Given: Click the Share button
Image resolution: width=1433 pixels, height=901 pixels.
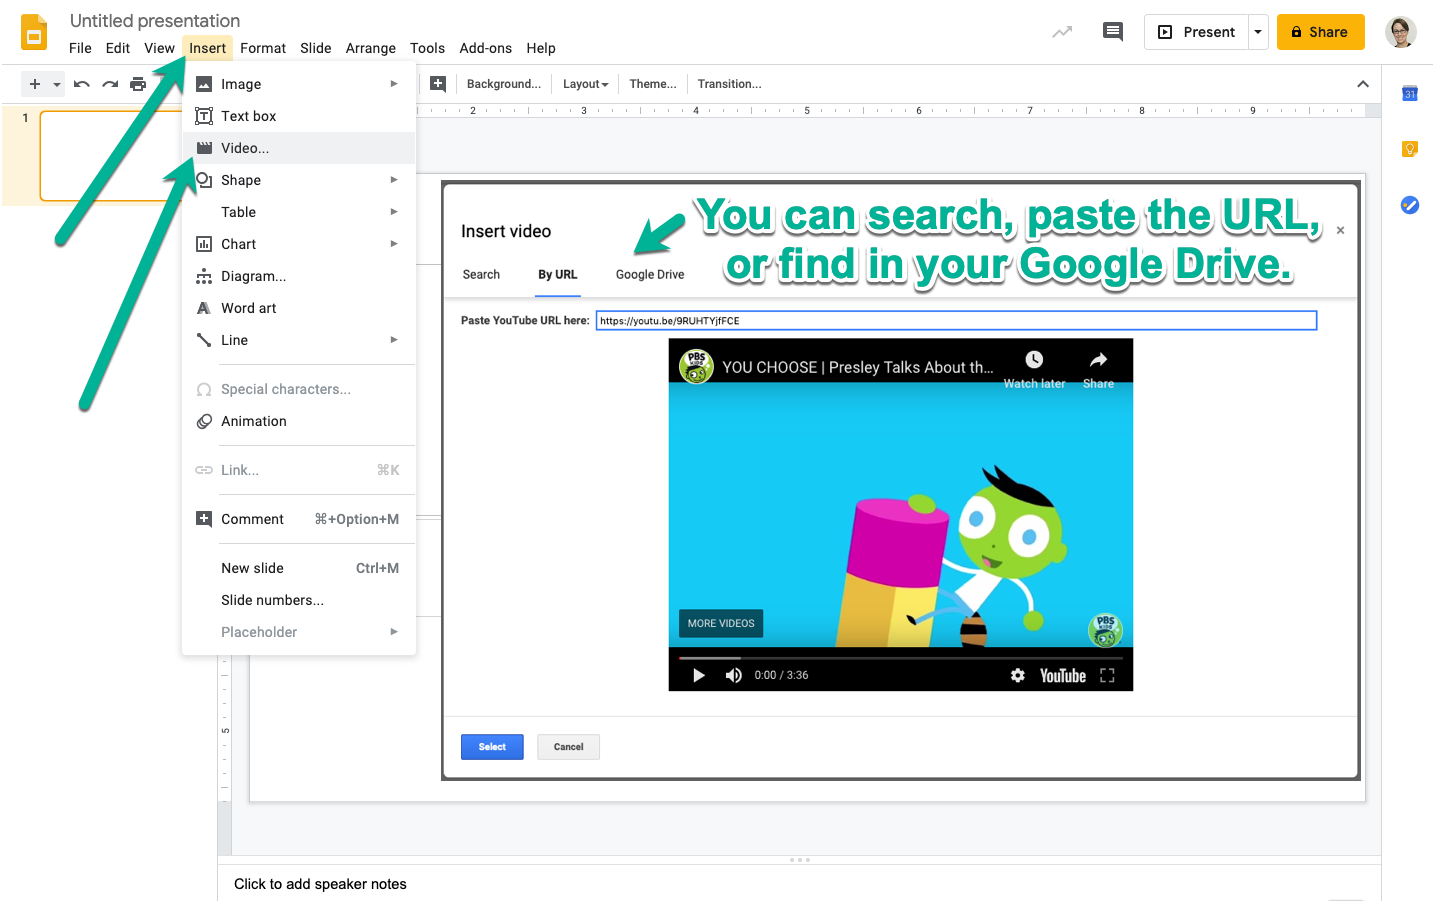Looking at the screenshot, I should [1320, 31].
